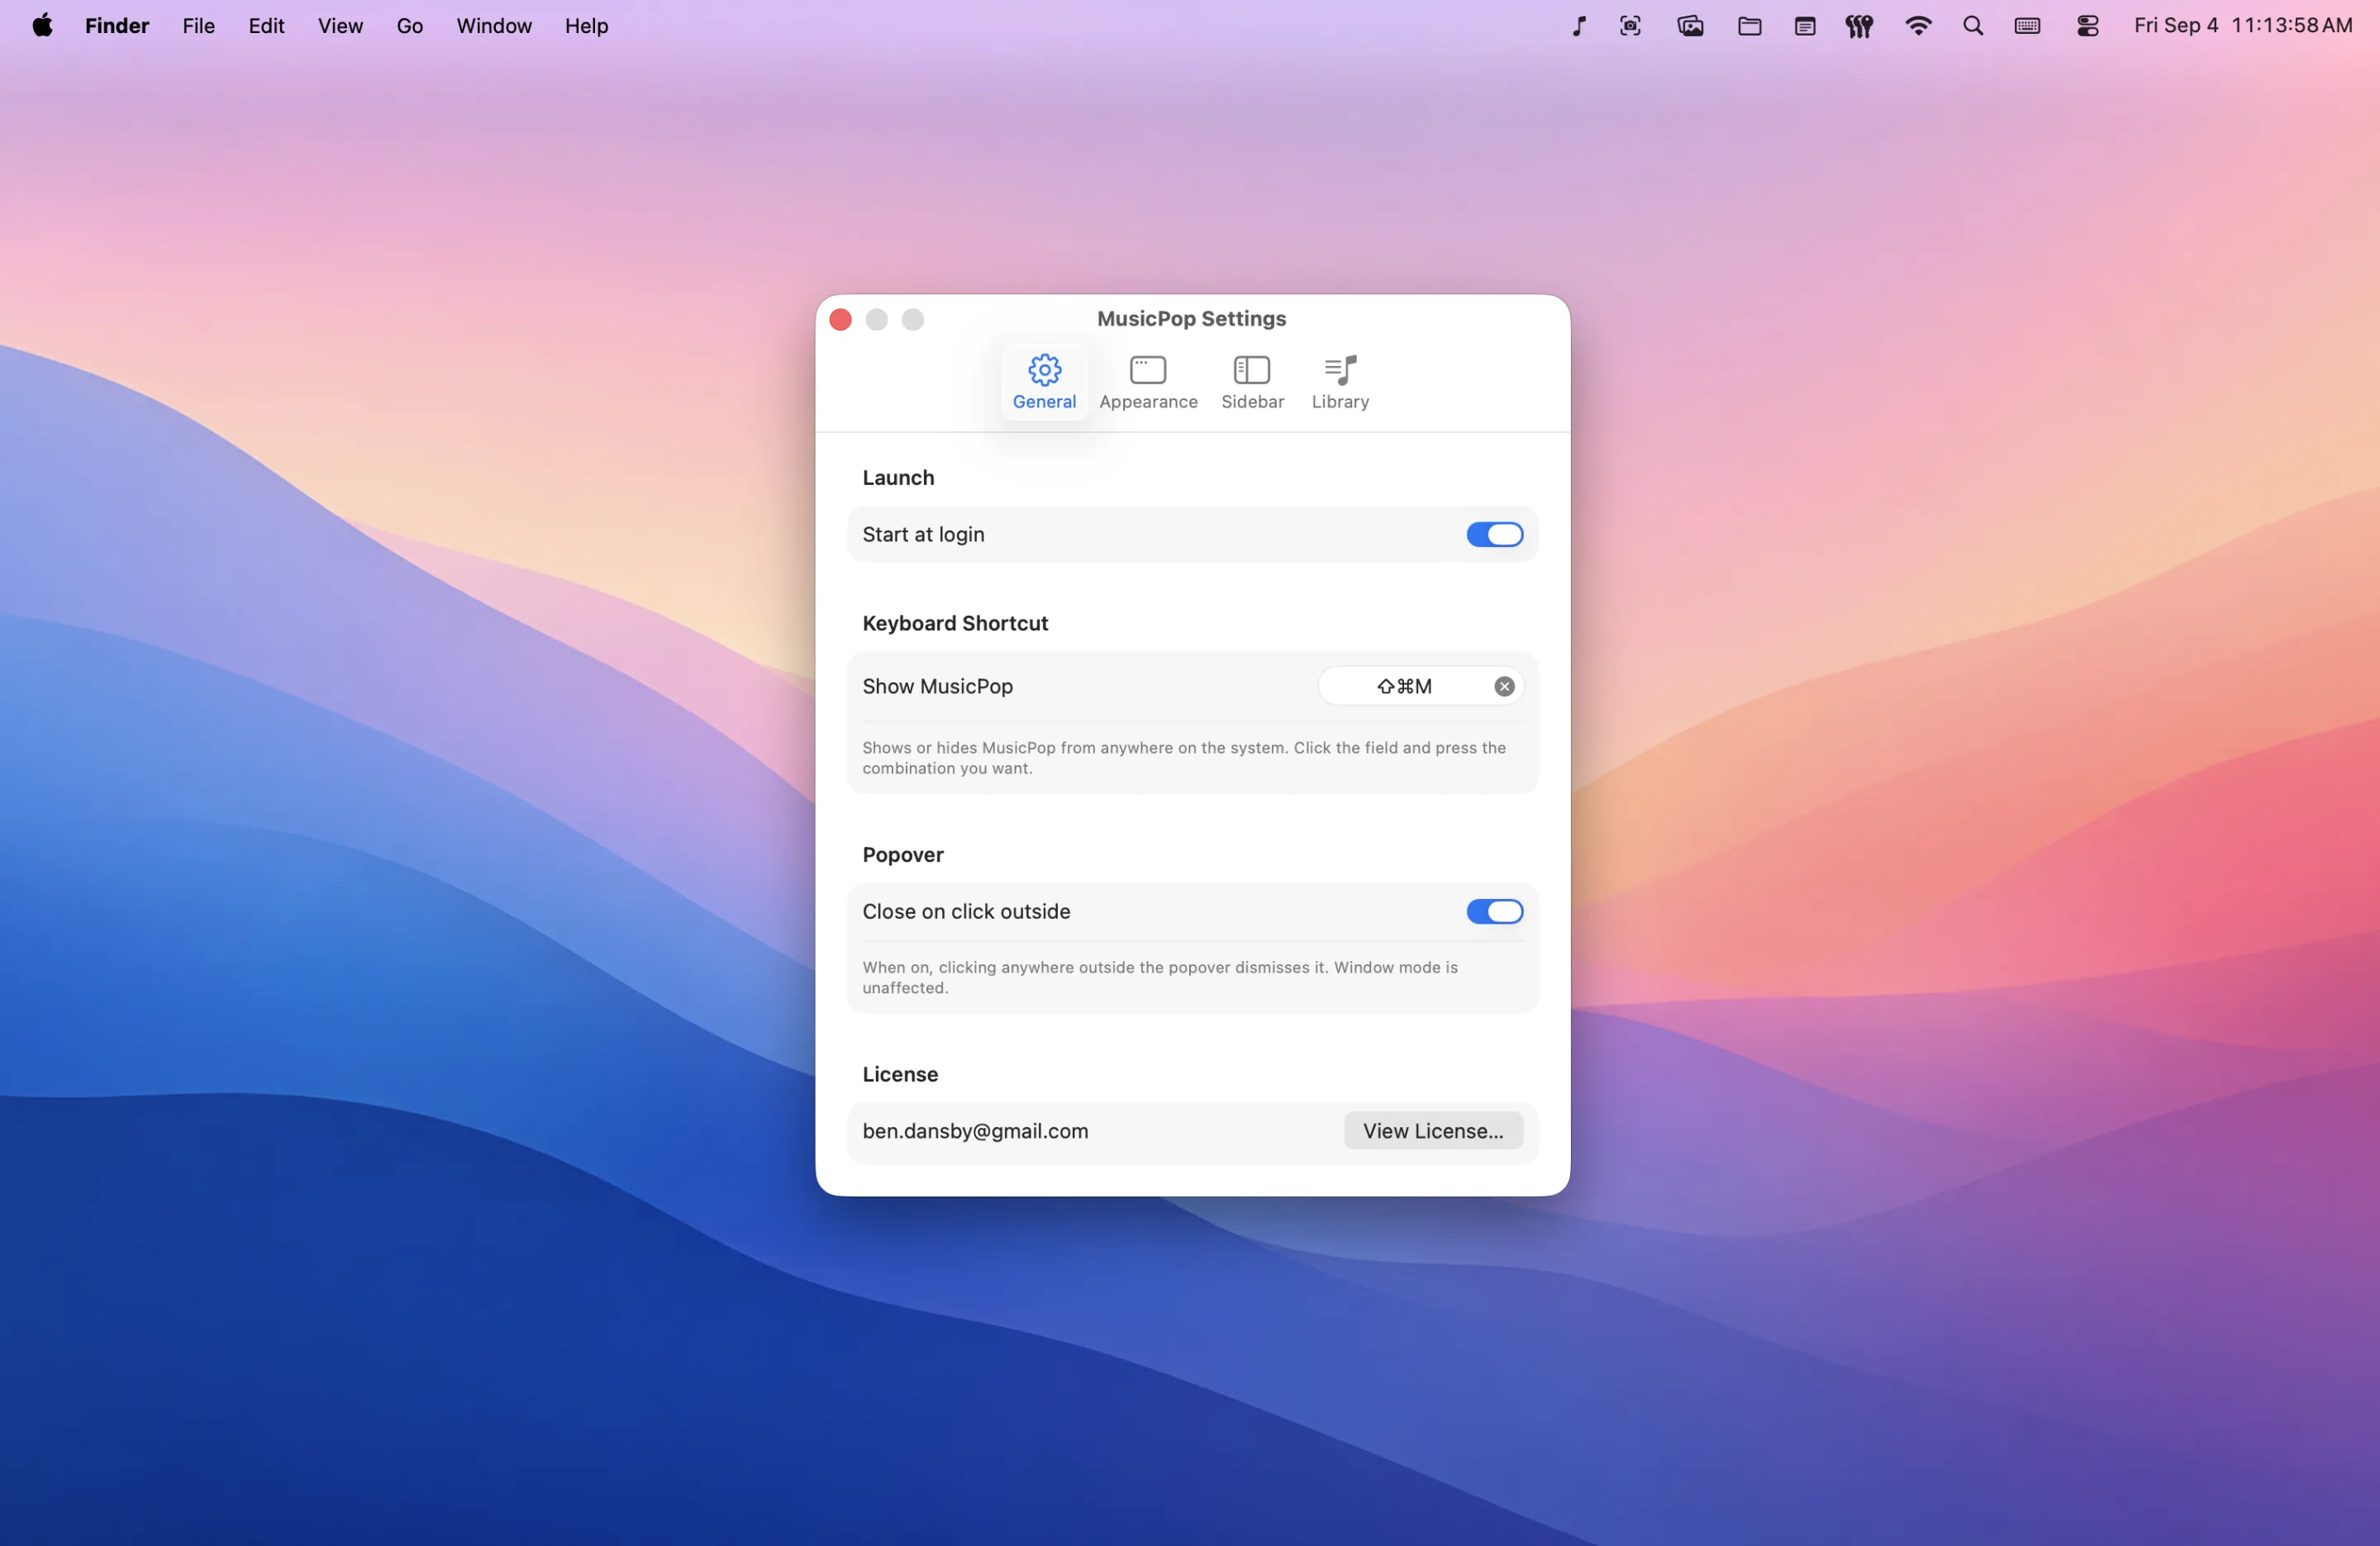Select the Library tab

(1340, 382)
